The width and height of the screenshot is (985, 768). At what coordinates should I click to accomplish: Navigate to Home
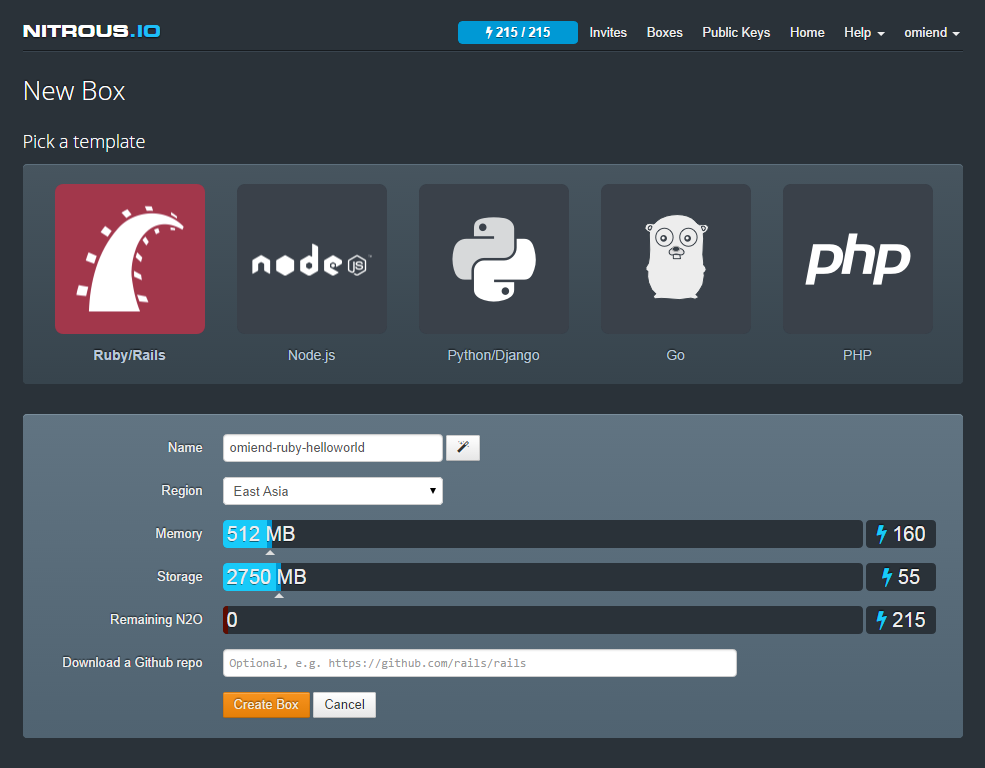(807, 33)
